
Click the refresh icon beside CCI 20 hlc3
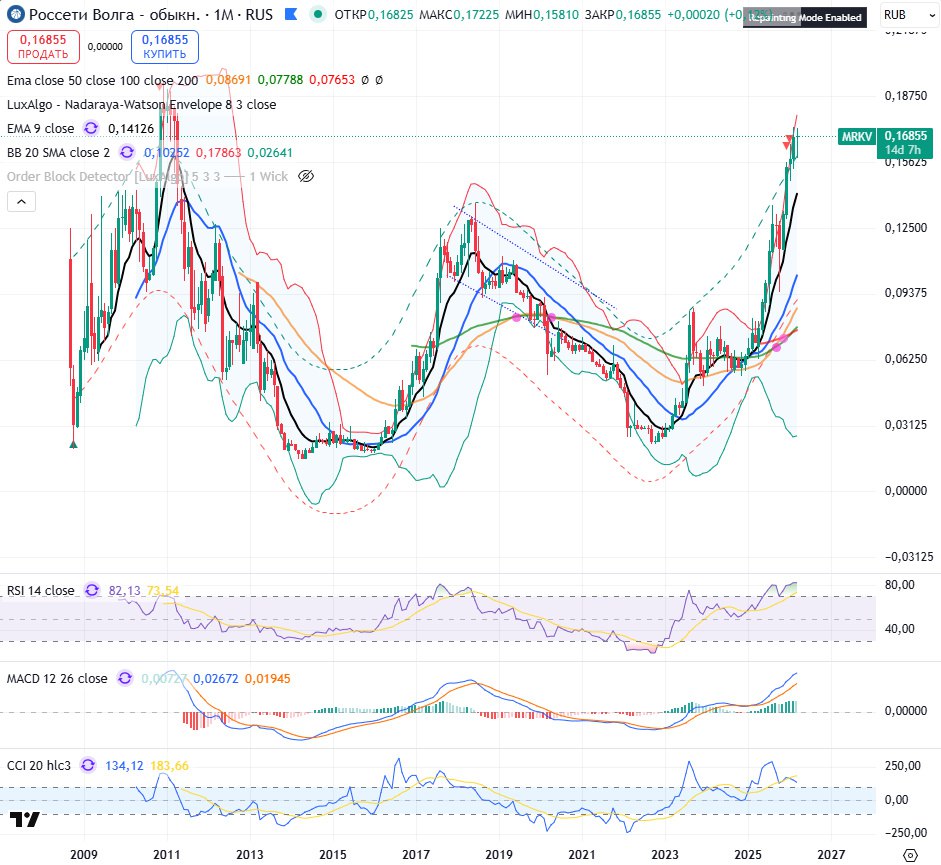[89, 765]
